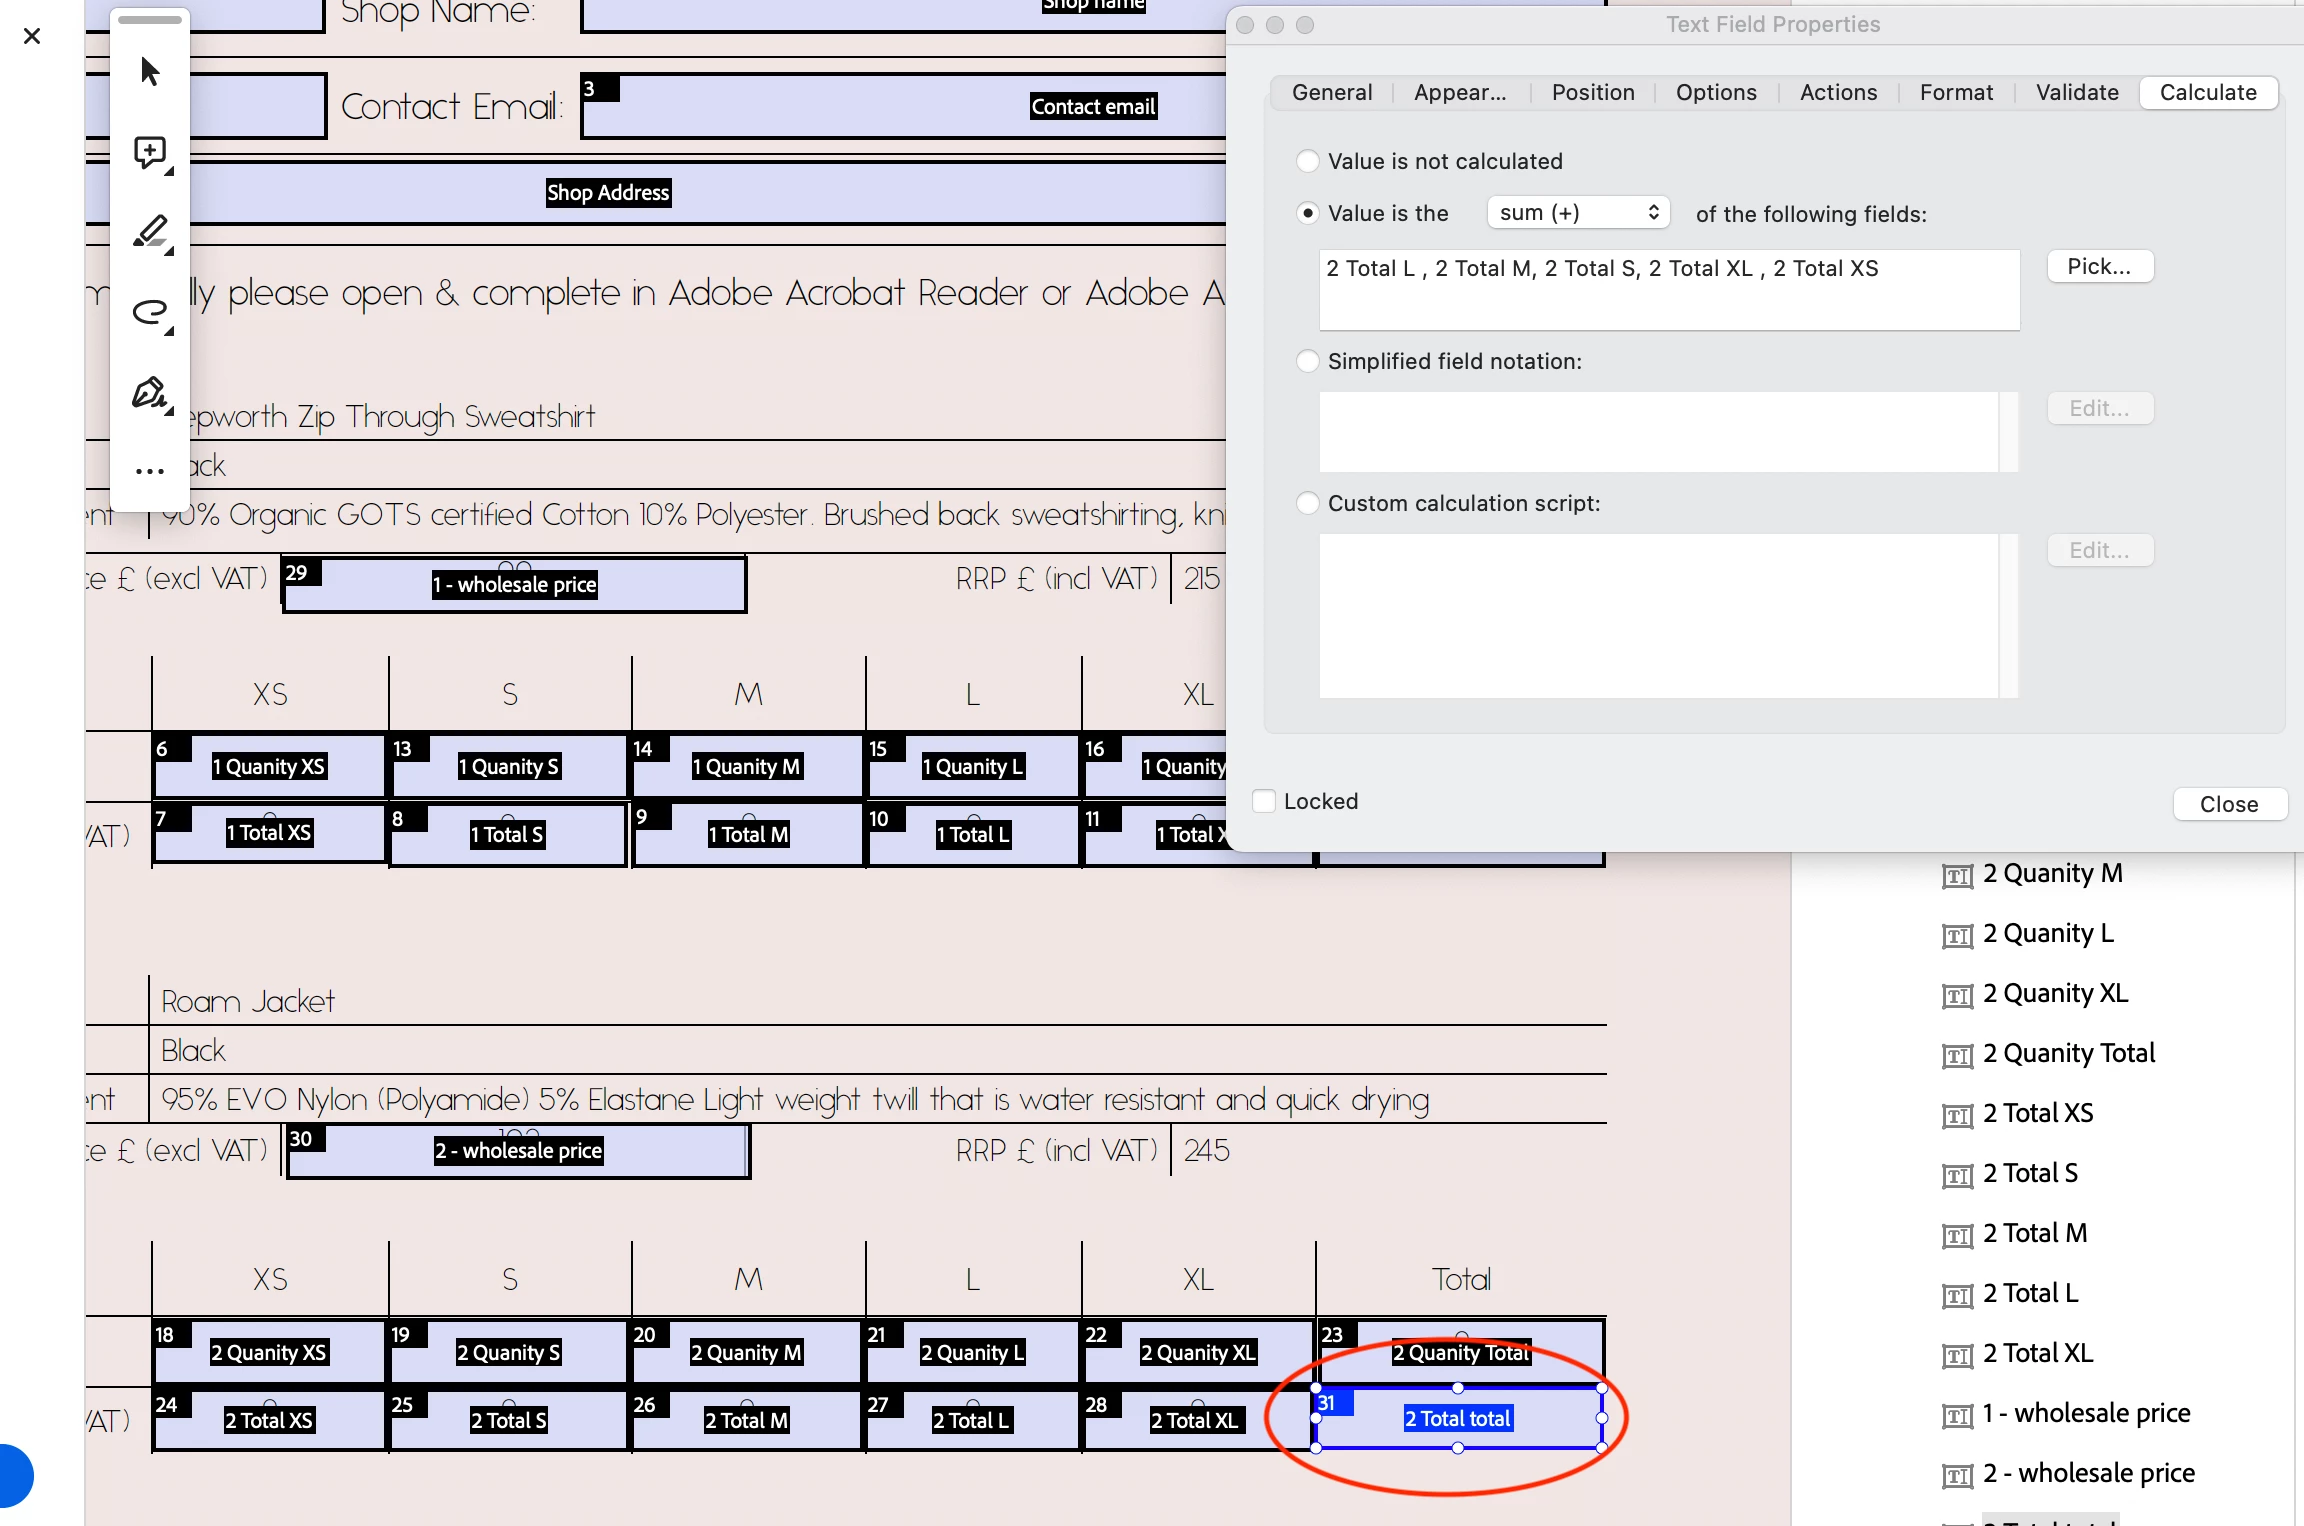The image size is (2304, 1526).
Task: Click the Pick... button
Action: pos(2099,267)
